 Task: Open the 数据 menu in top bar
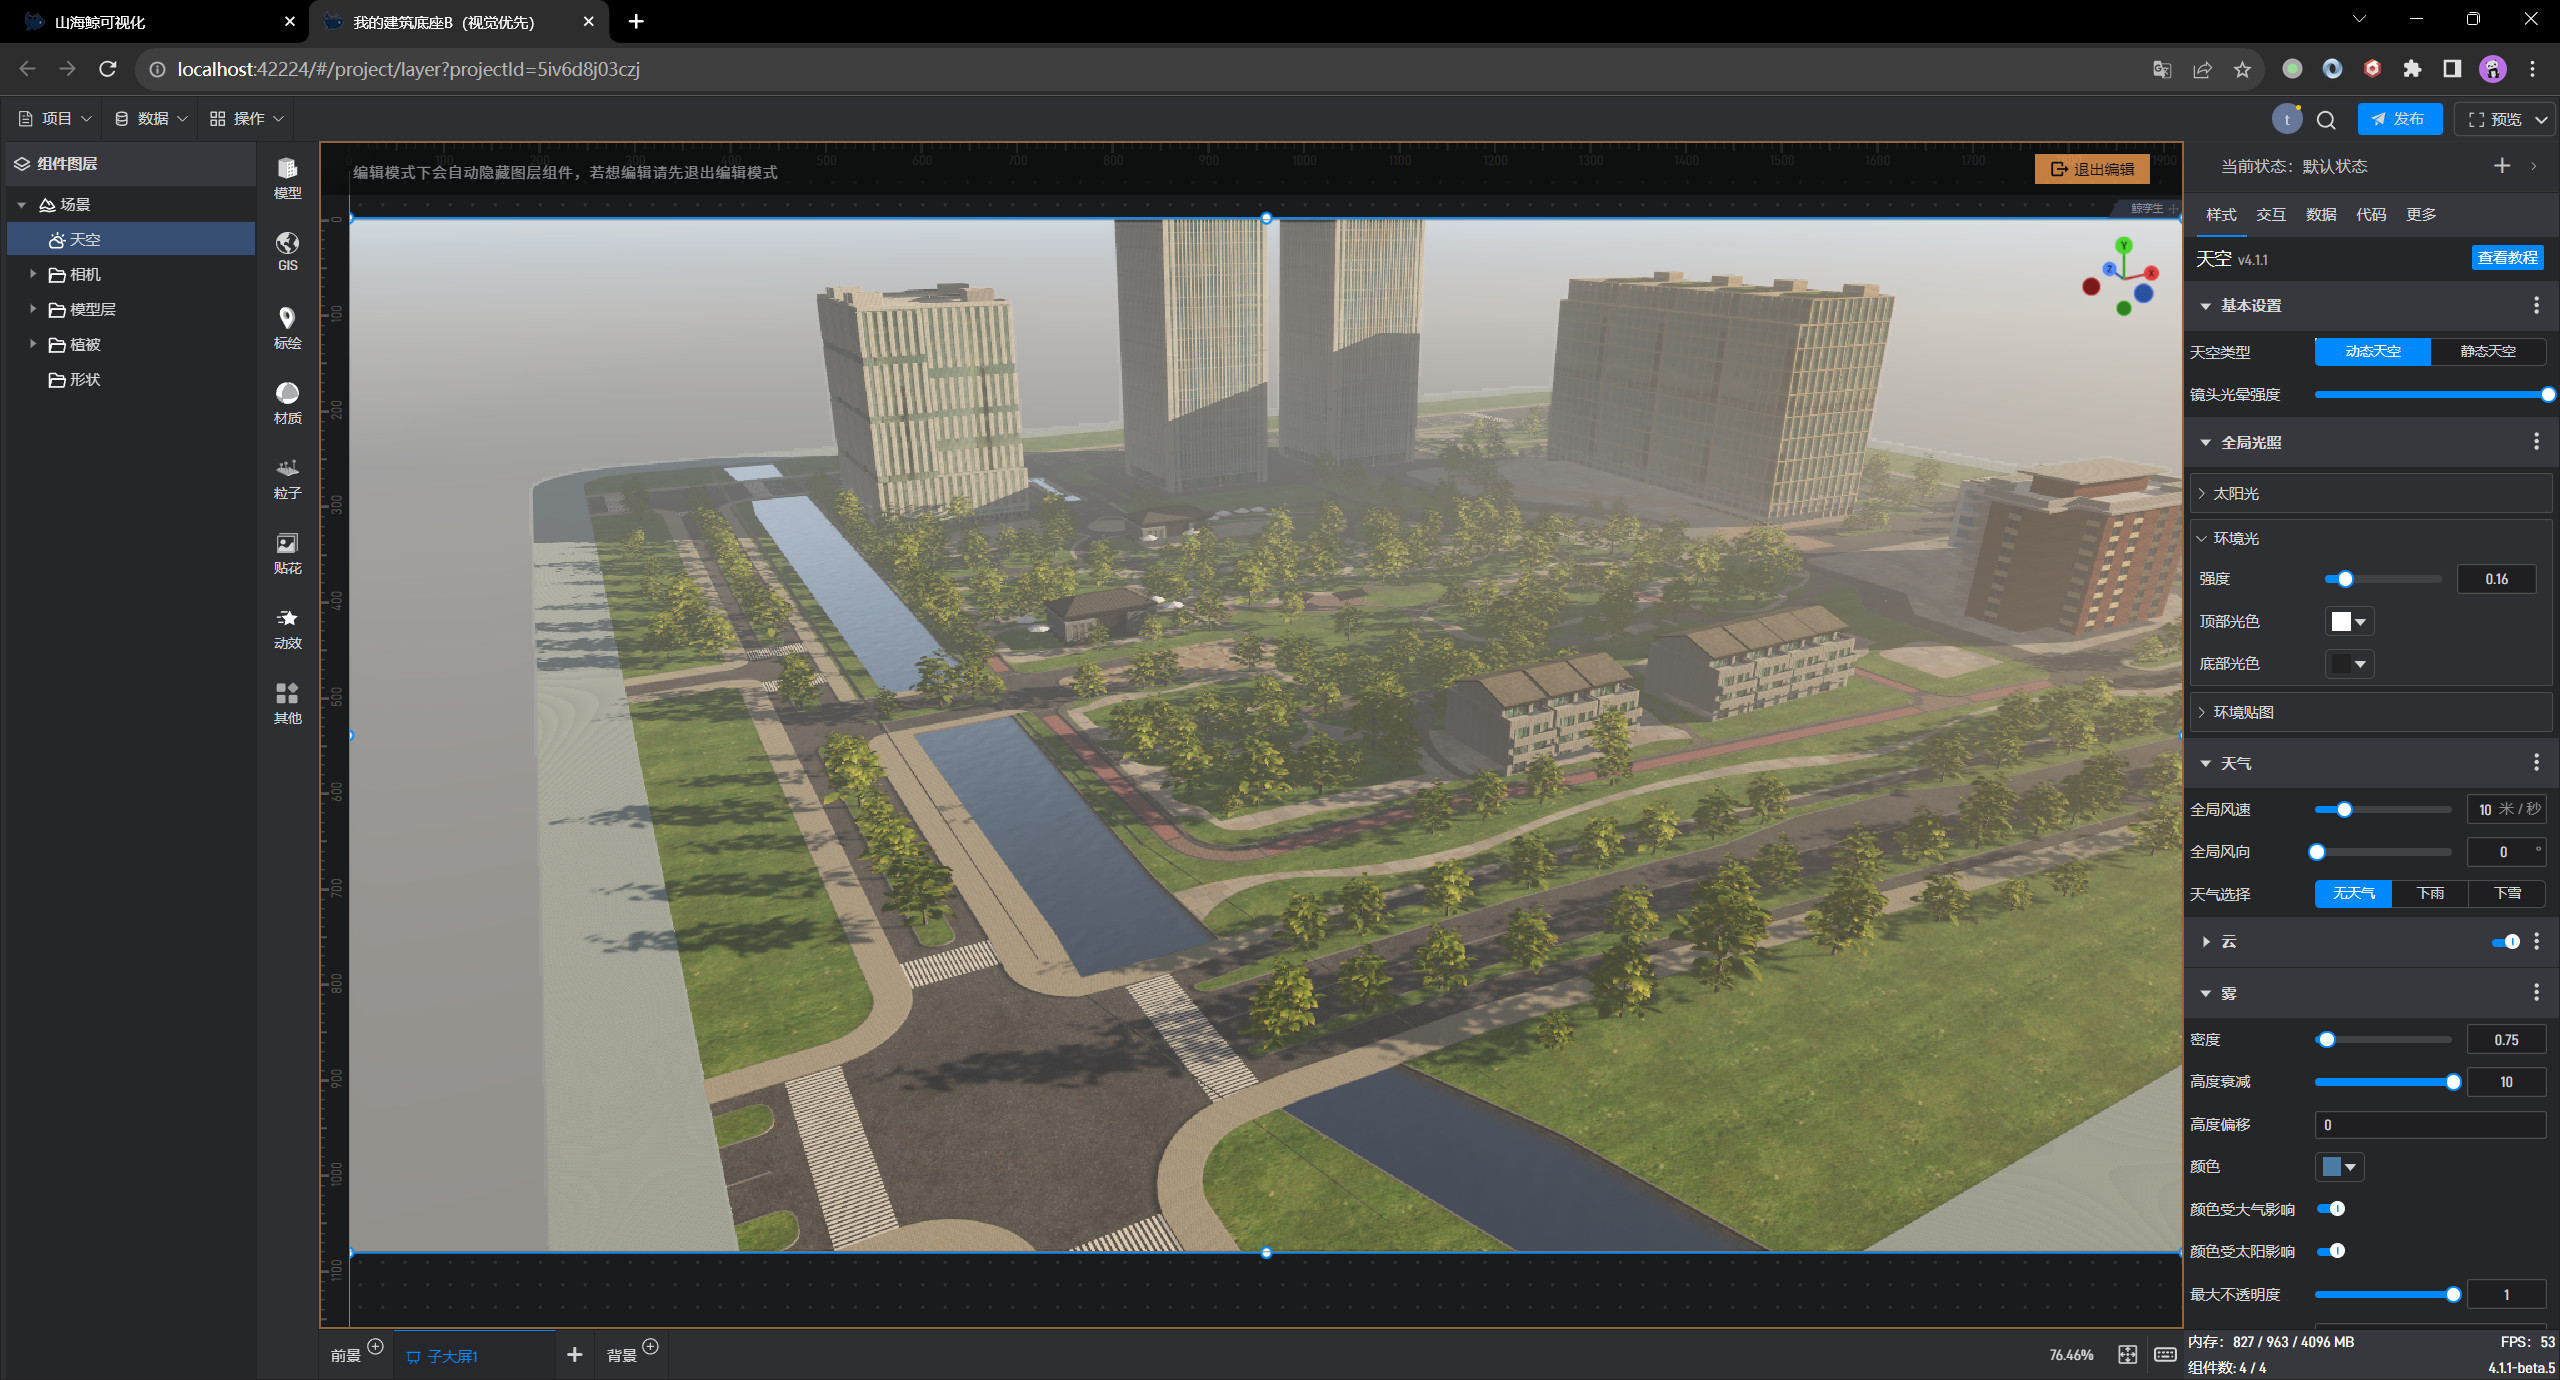click(x=151, y=119)
